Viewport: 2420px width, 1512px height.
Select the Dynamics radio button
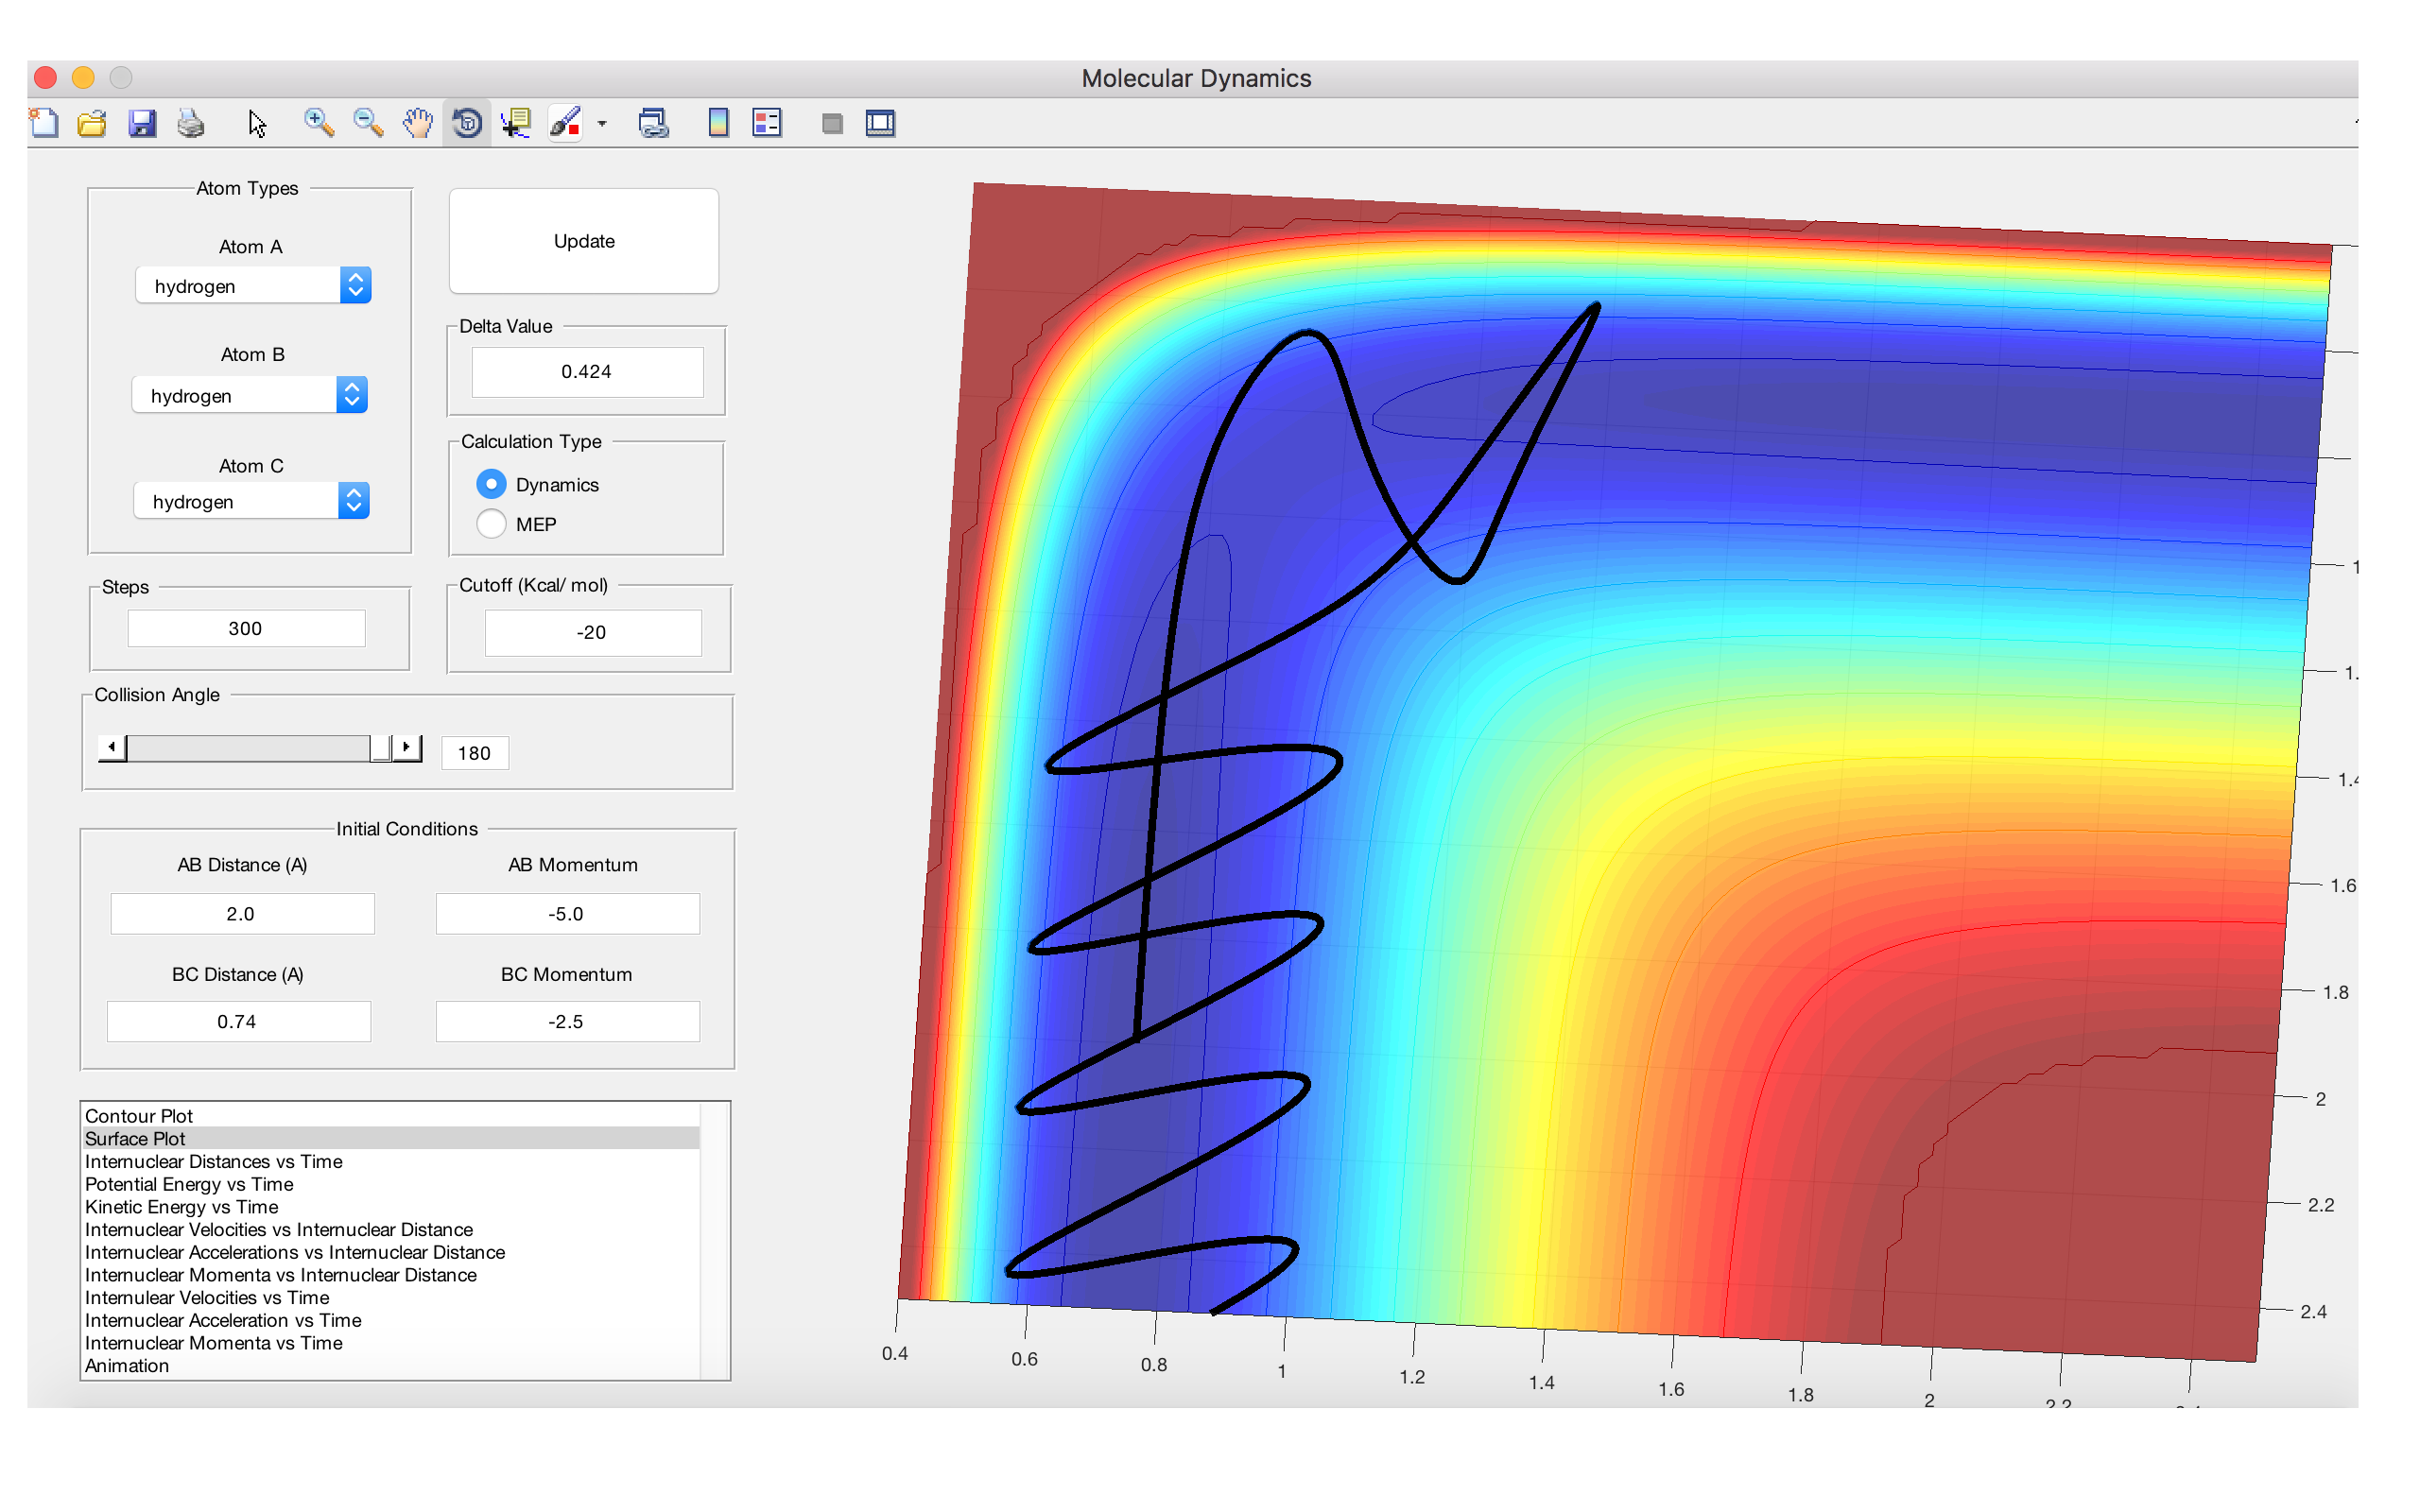click(x=491, y=484)
